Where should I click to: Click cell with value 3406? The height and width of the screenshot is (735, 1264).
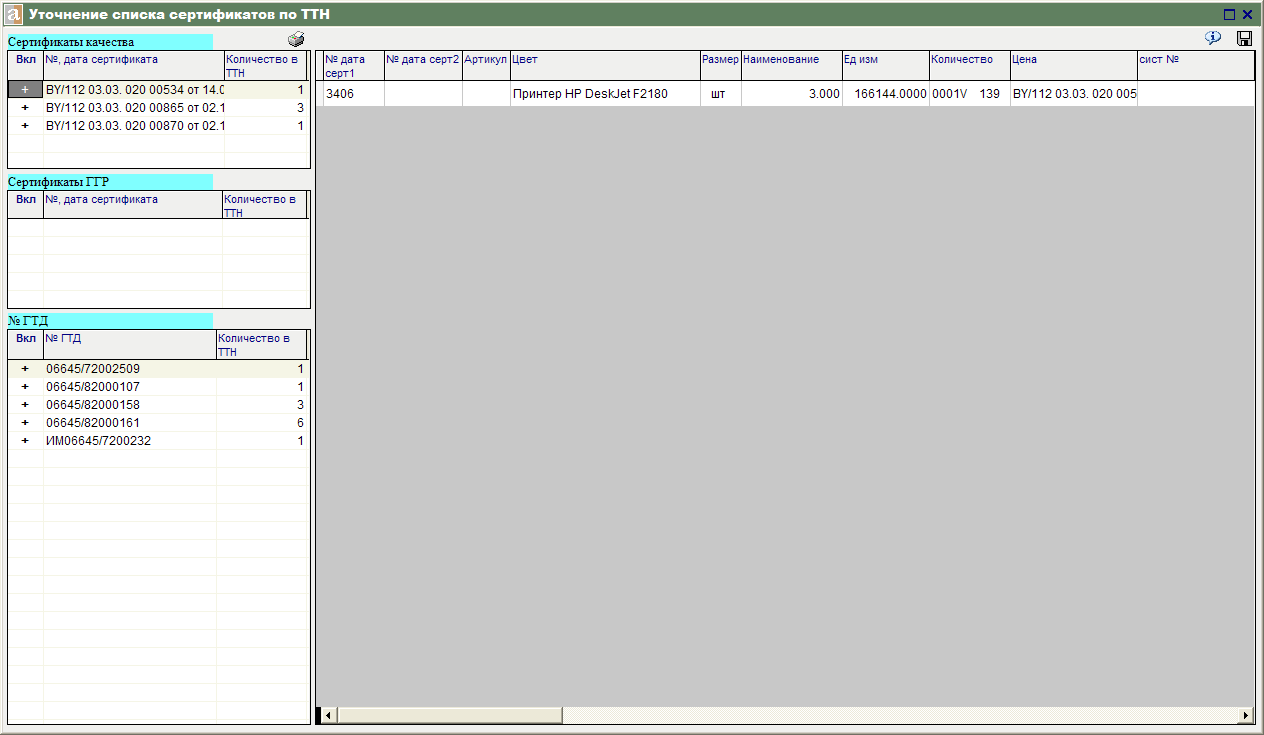tap(354, 94)
